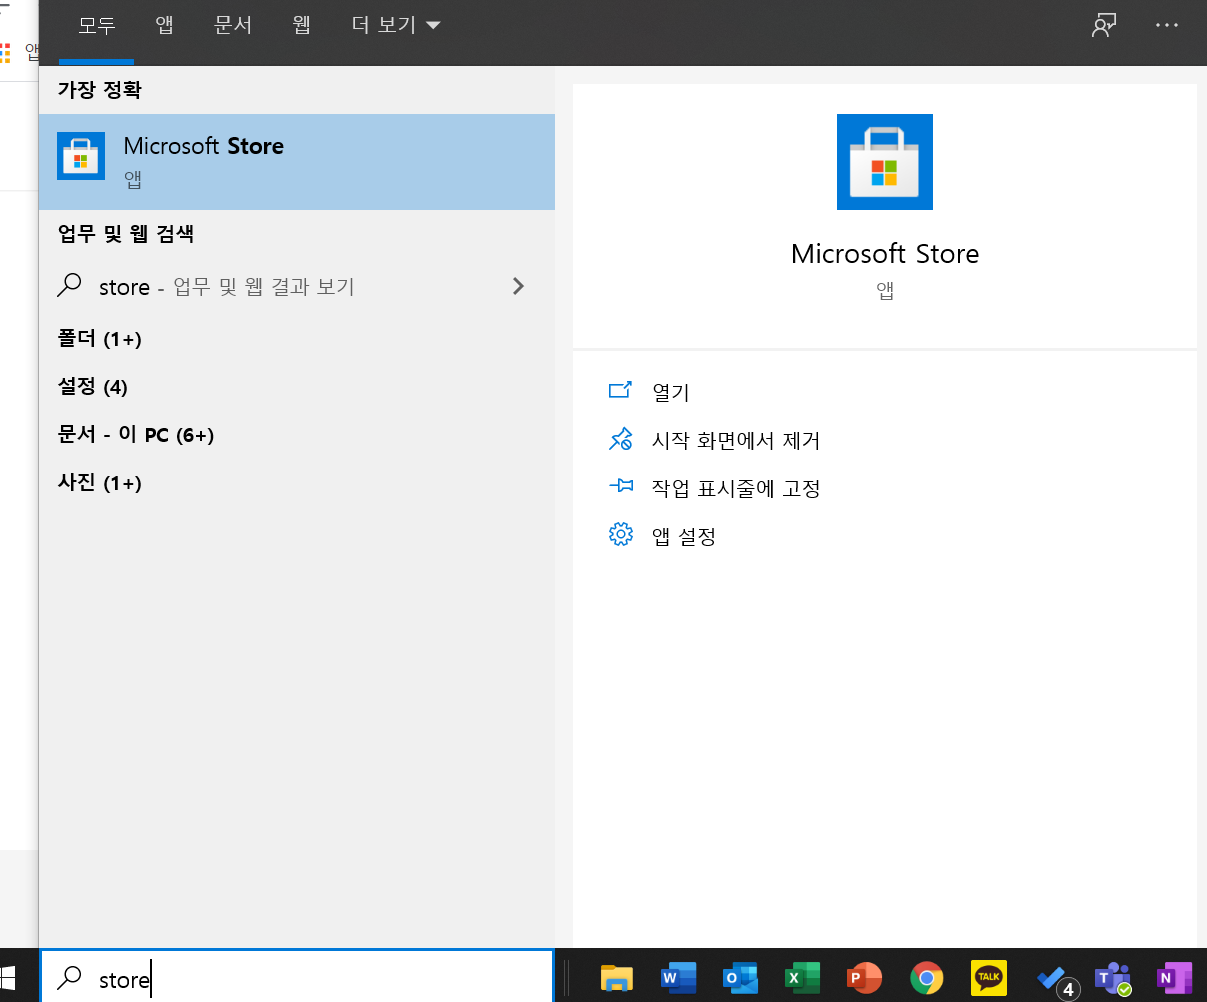The image size is (1207, 1002).
Task: Click the unpin from Start icon
Action: click(x=621, y=439)
